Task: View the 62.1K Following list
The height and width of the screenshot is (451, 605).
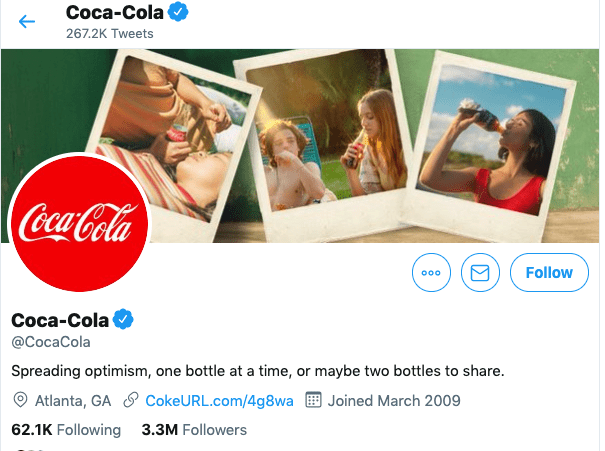Action: tap(65, 430)
